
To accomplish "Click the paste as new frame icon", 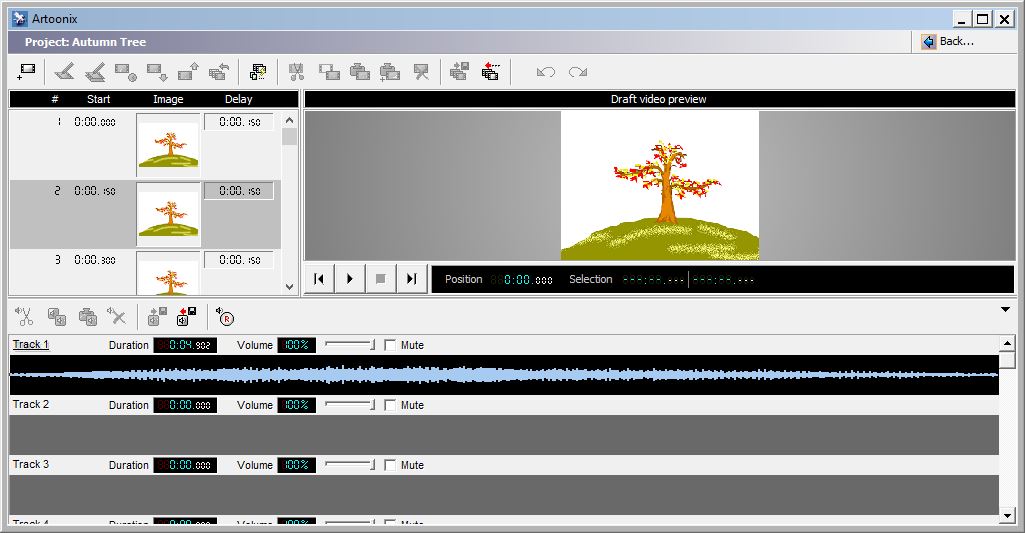I will point(390,71).
